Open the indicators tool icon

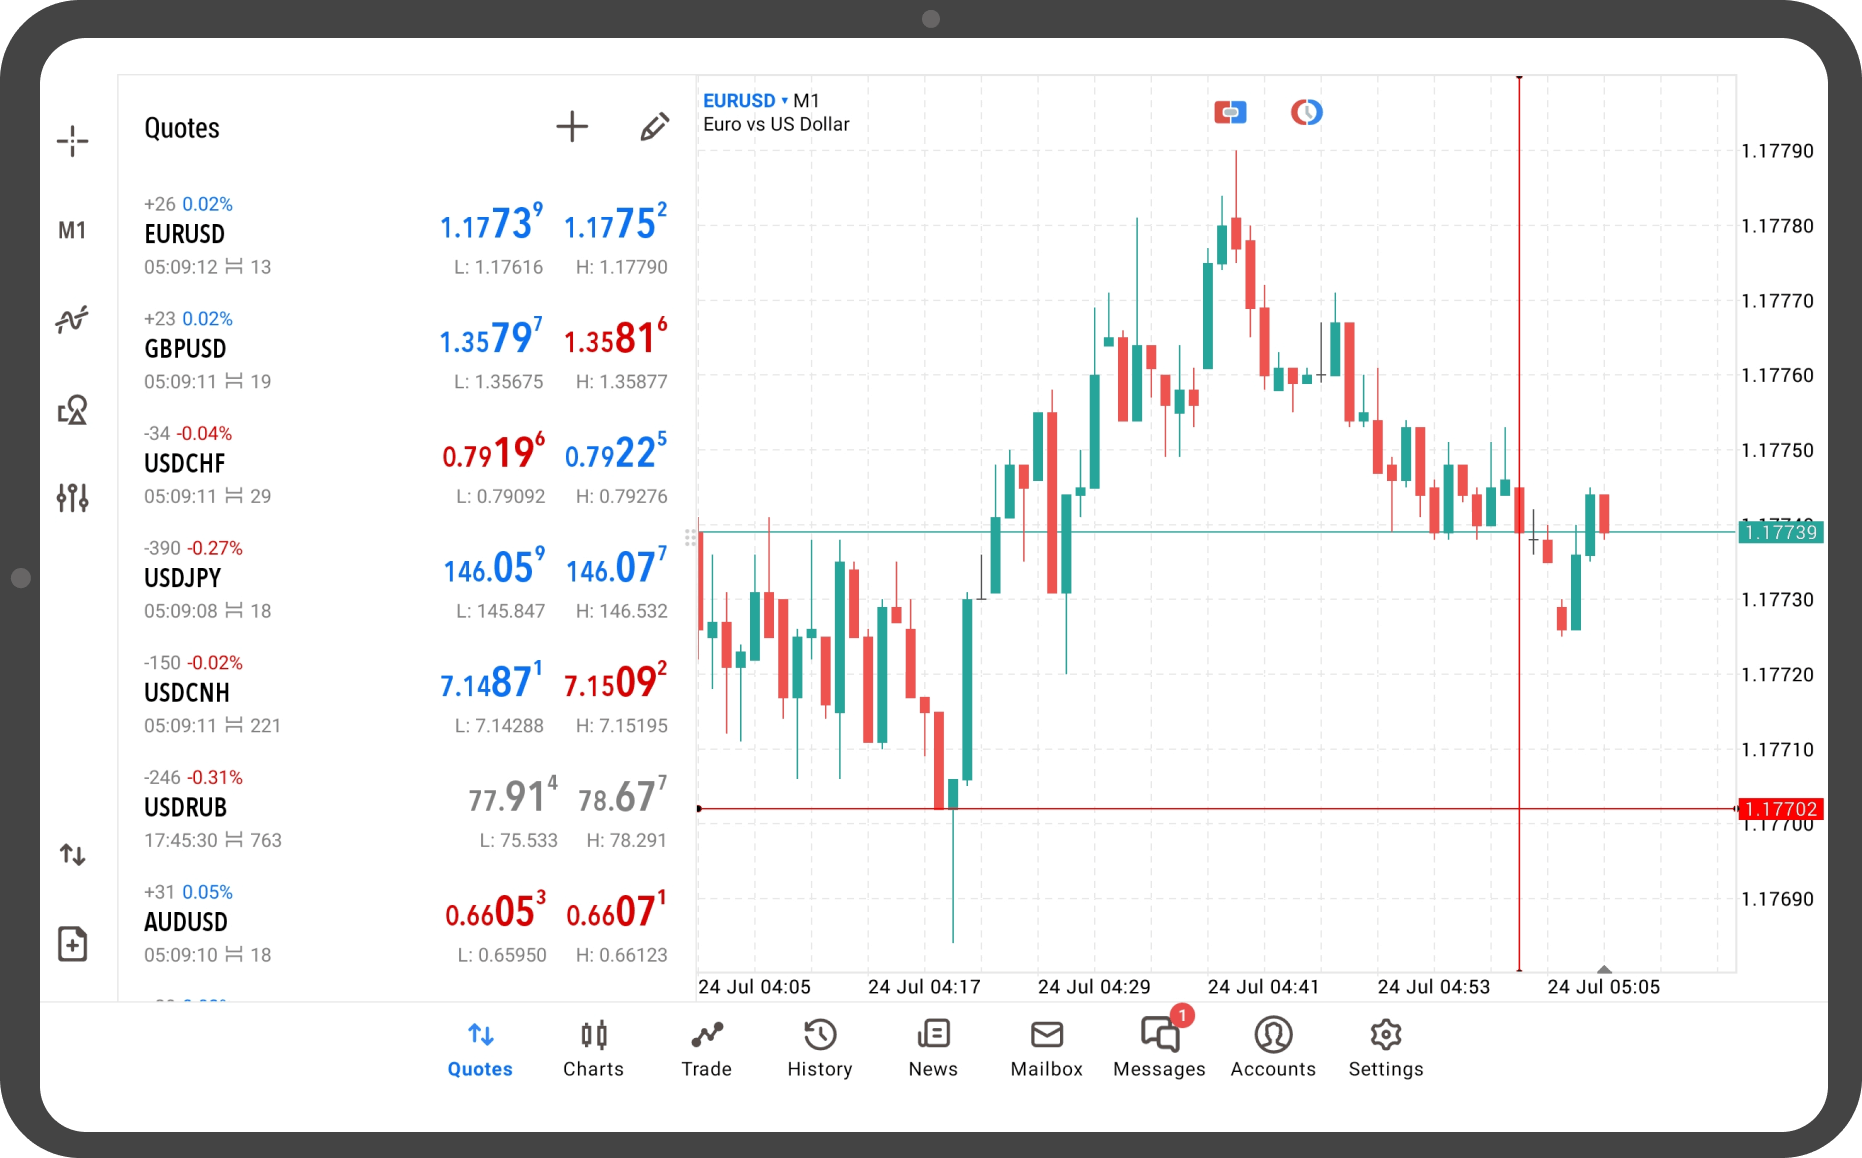pyautogui.click(x=72, y=320)
